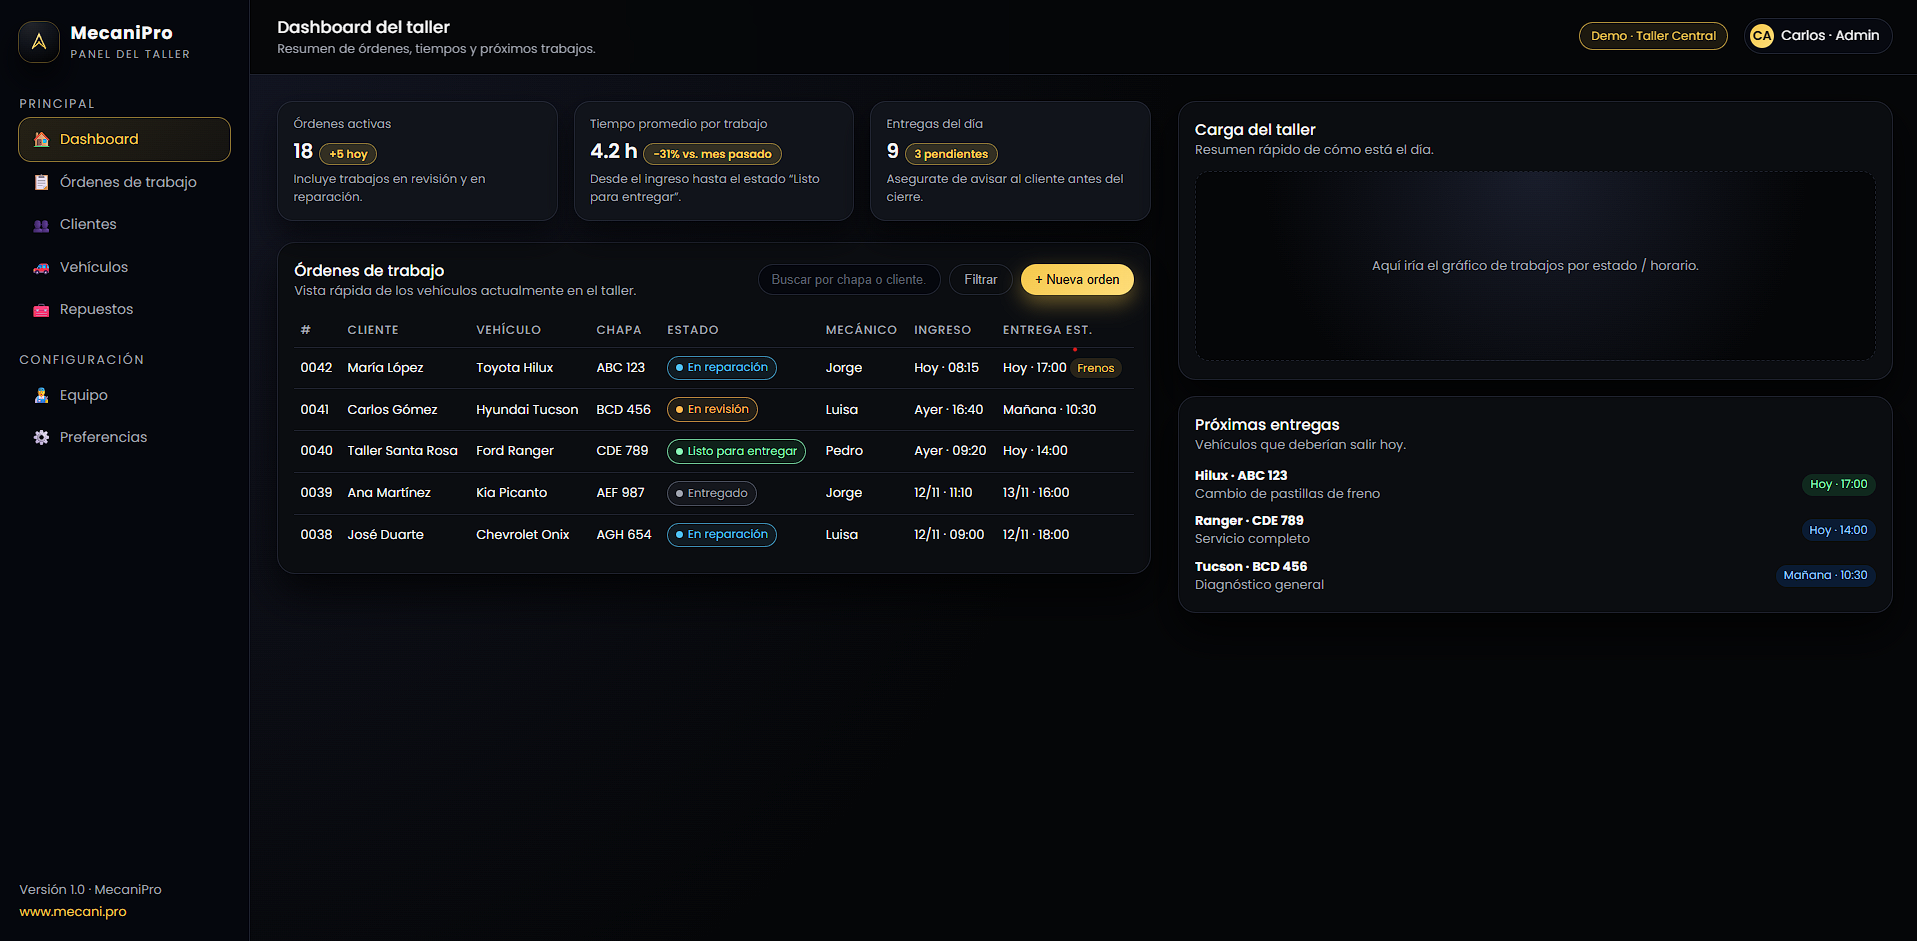The image size is (1917, 941).
Task: Select order row 0039 Ana Martínez
Action: [388, 493]
